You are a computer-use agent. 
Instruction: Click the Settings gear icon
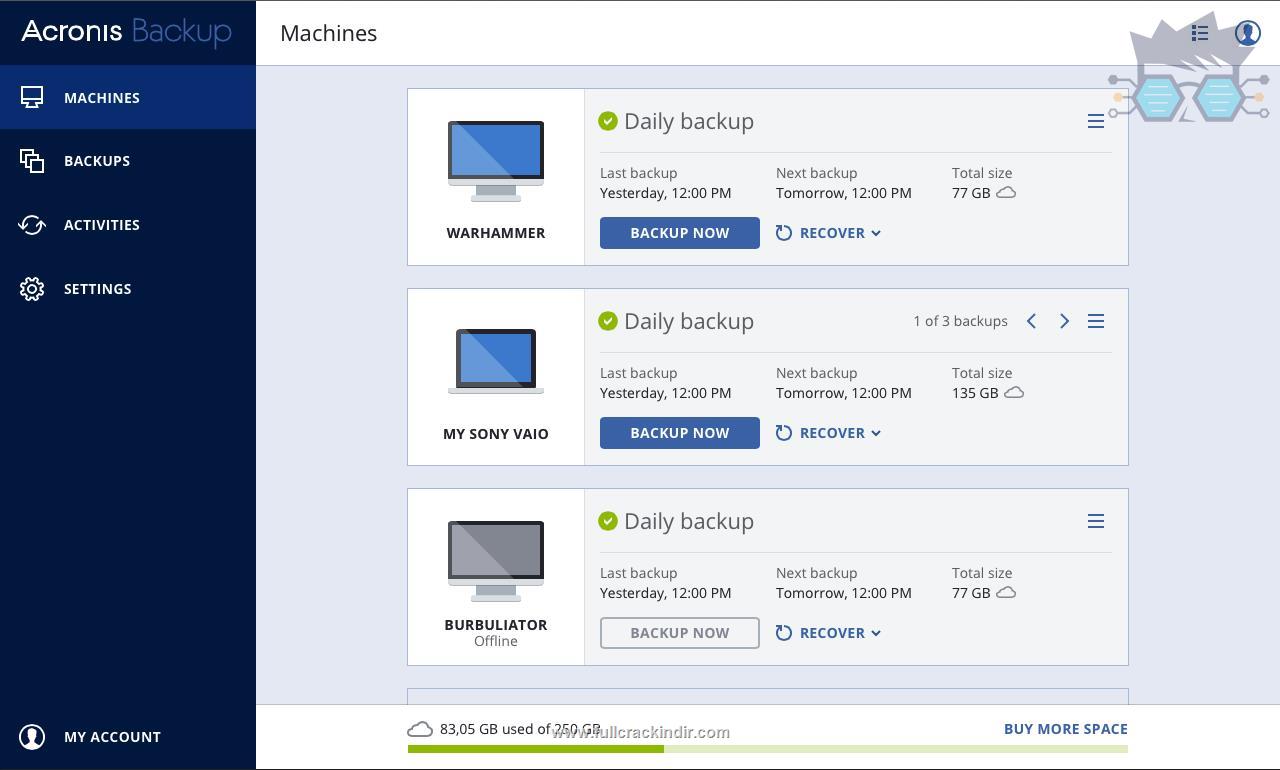pos(32,289)
